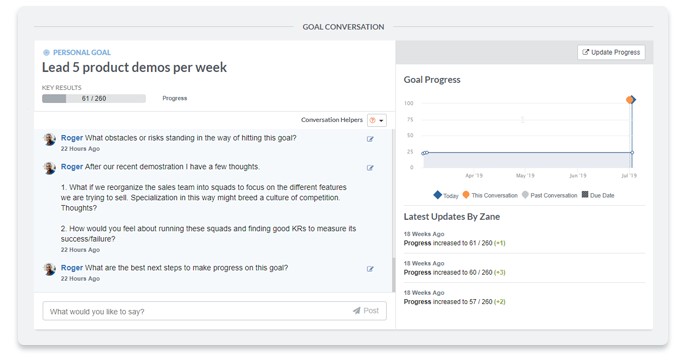This screenshot has height=362, width=685.
Task: Click the Update Progress button
Action: click(611, 52)
